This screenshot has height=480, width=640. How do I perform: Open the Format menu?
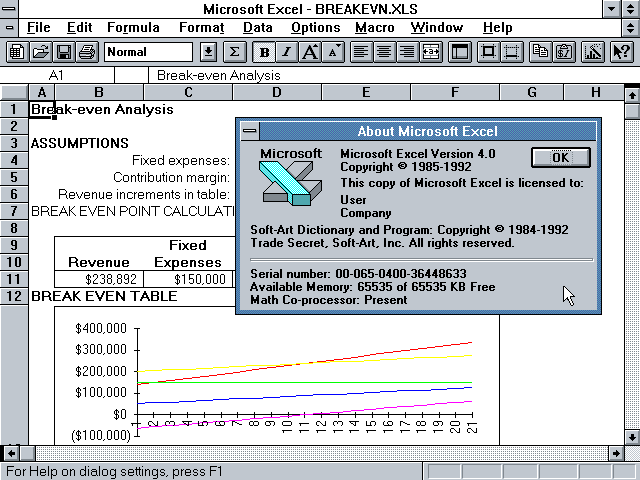coord(202,28)
